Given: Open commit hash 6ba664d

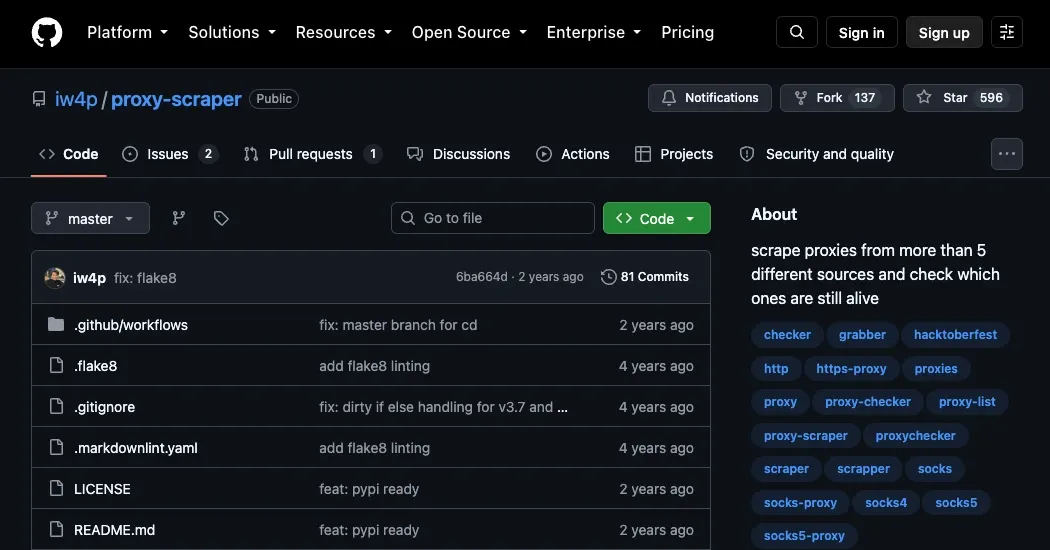Looking at the screenshot, I should [x=481, y=277].
